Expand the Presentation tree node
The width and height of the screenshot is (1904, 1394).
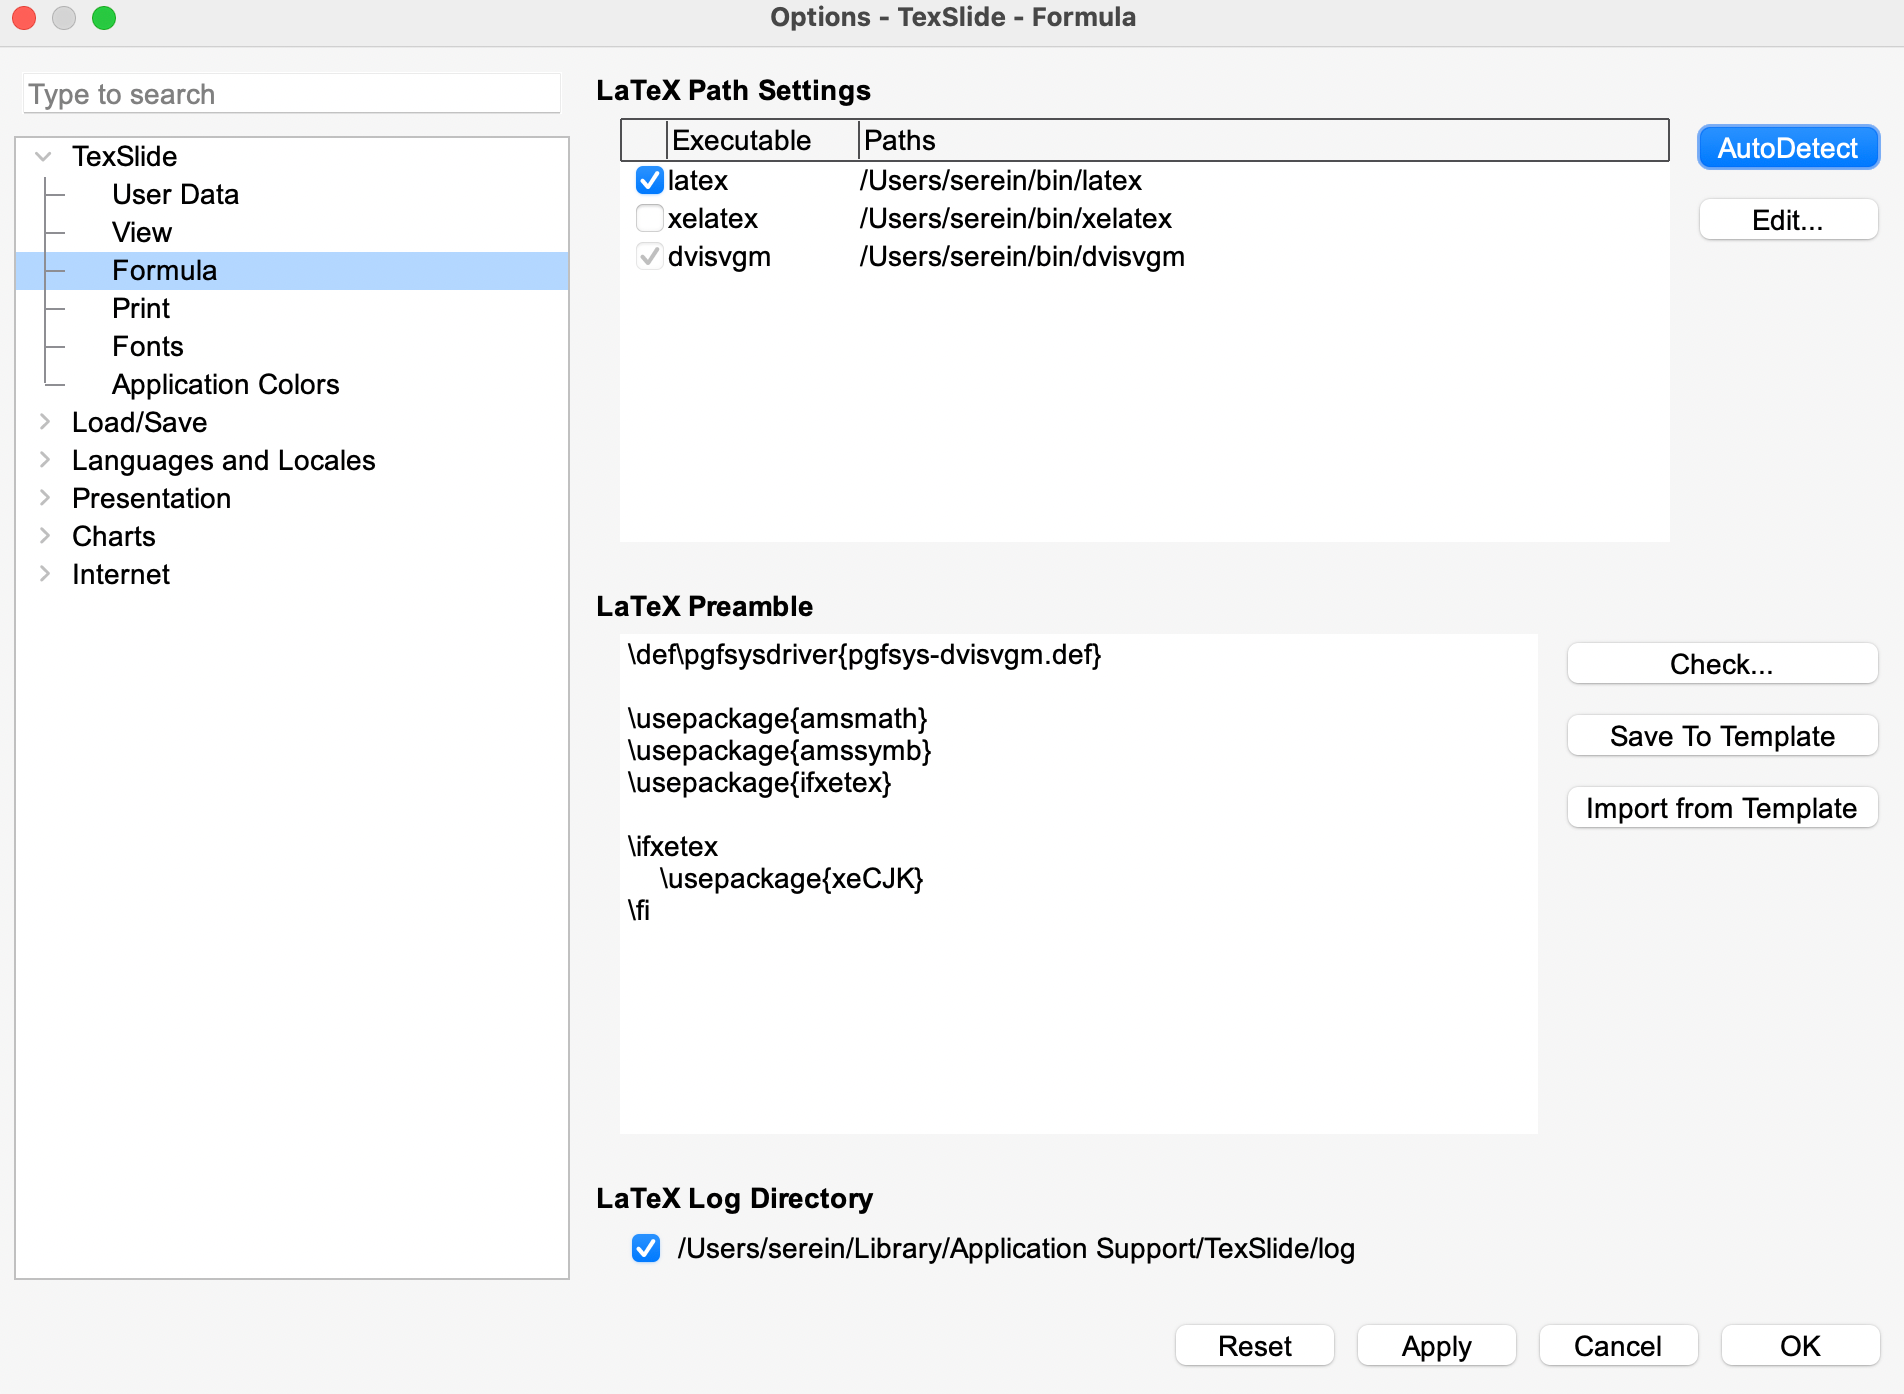click(45, 498)
